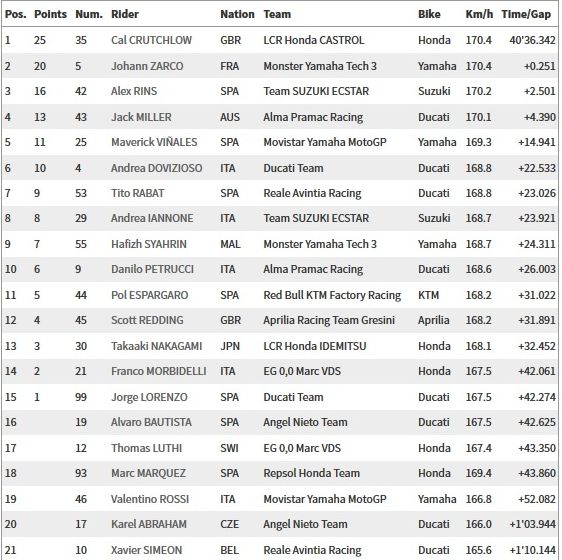Screen dimensions: 562x560
Task: Click the Points column header
Action: coord(50,14)
